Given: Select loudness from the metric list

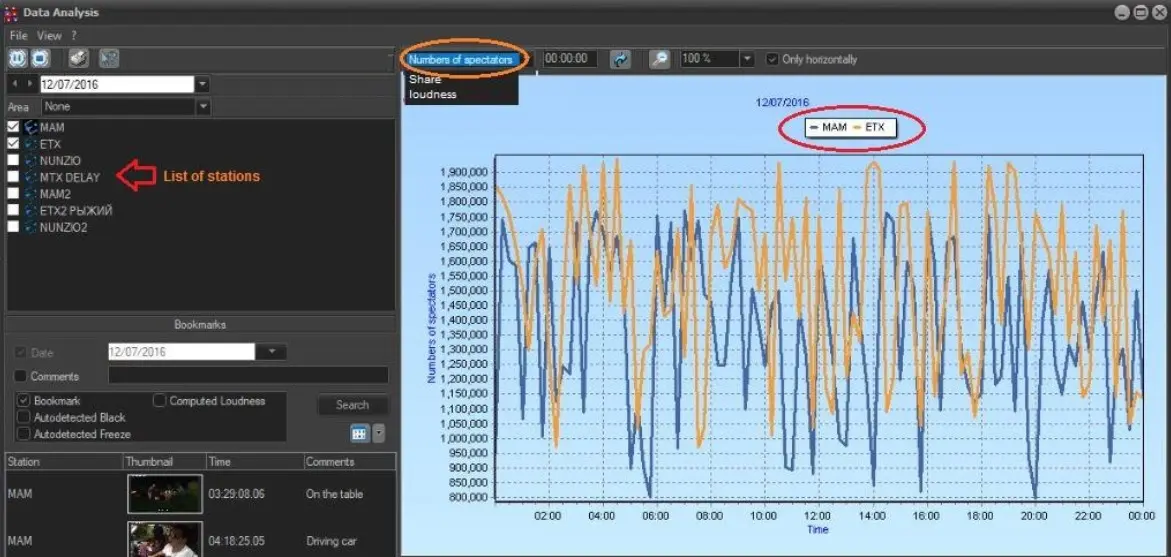Looking at the screenshot, I should tap(433, 94).
